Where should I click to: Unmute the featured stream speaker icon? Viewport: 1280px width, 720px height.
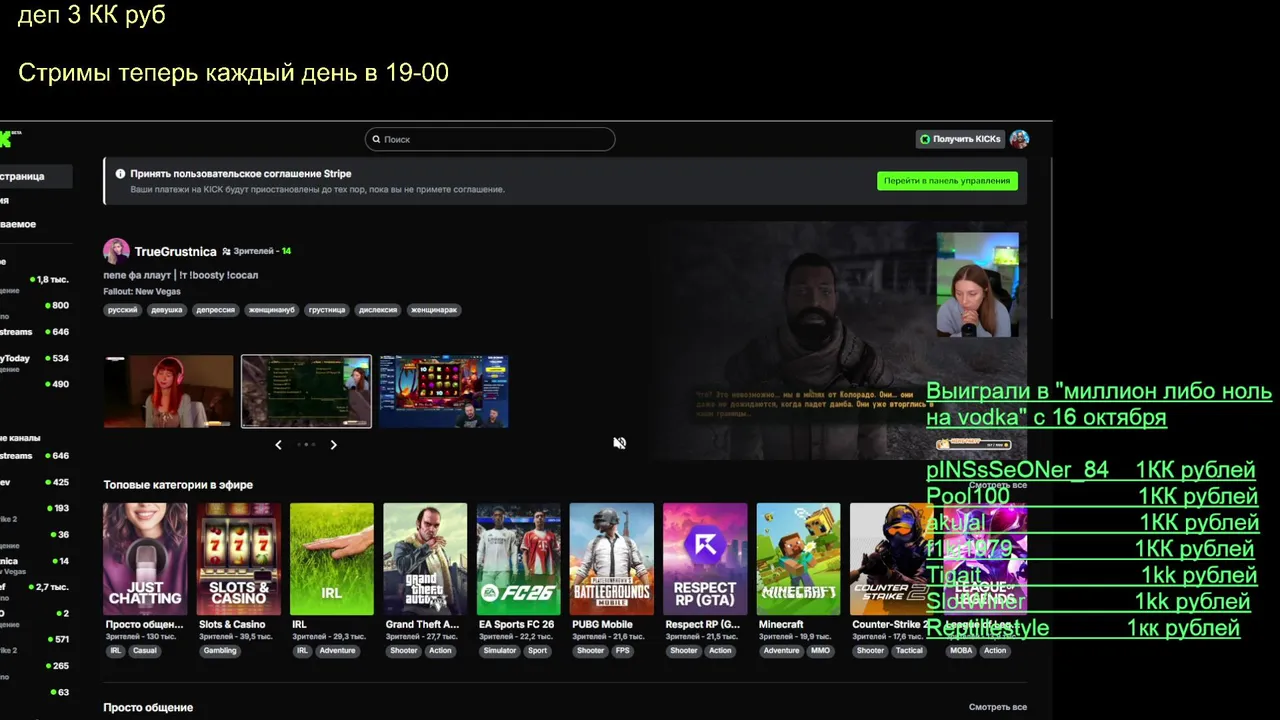[x=619, y=443]
